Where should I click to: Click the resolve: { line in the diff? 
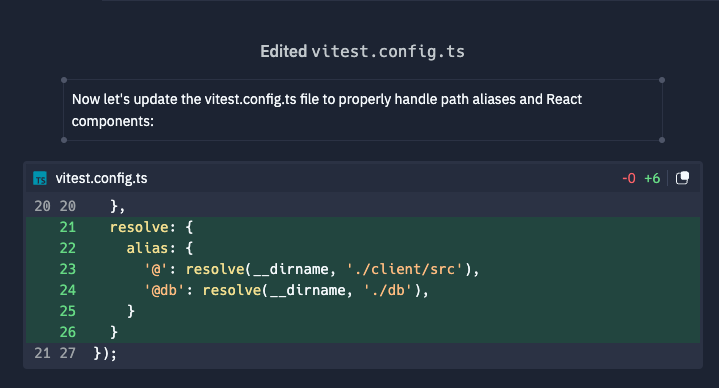363,227
